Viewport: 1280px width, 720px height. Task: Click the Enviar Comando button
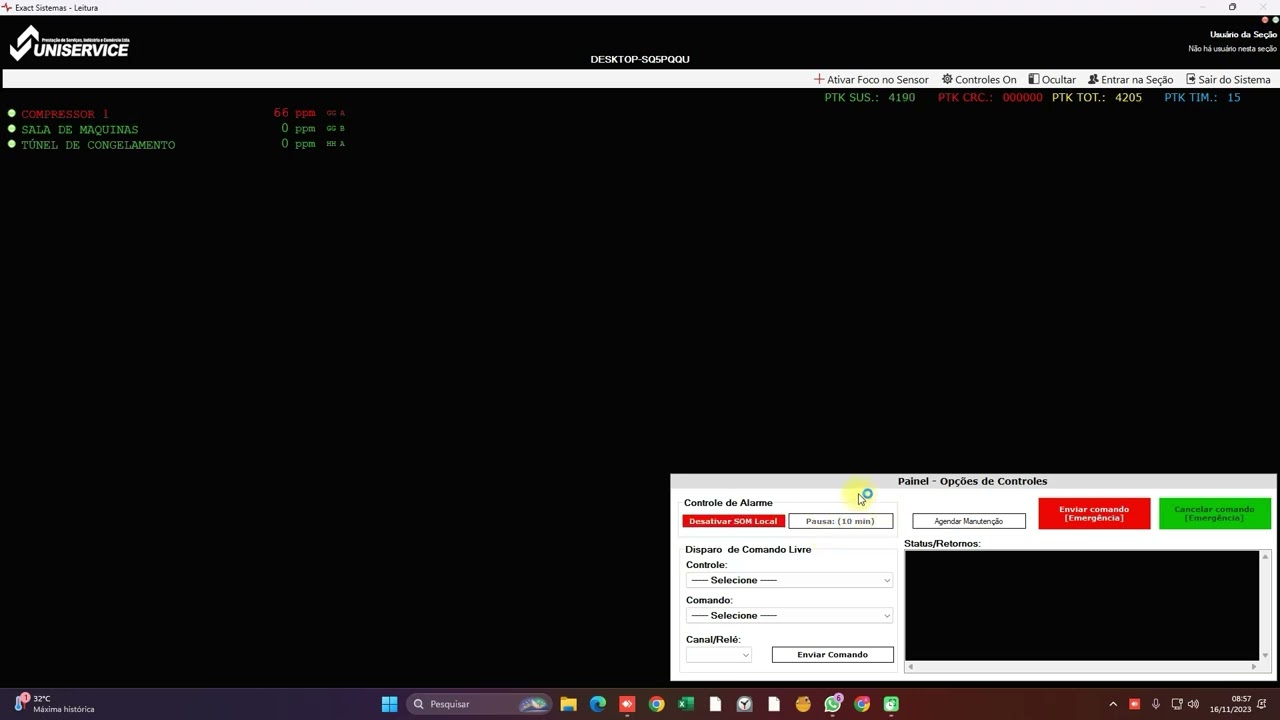[832, 655]
